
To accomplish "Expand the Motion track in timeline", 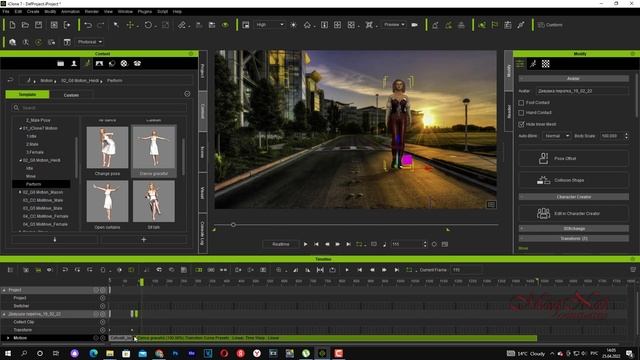I will click(x=8, y=338).
